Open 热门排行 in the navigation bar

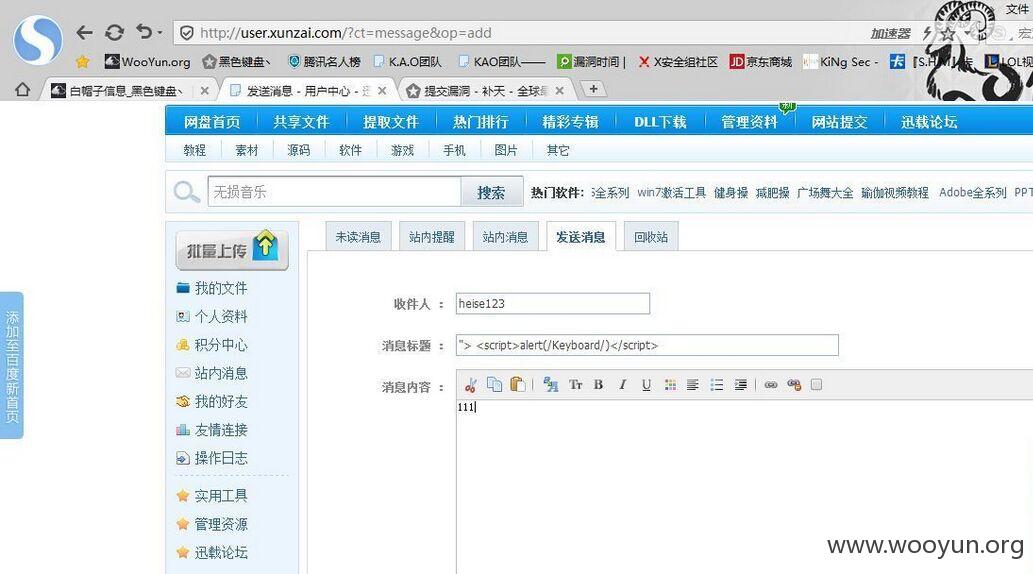coord(480,122)
